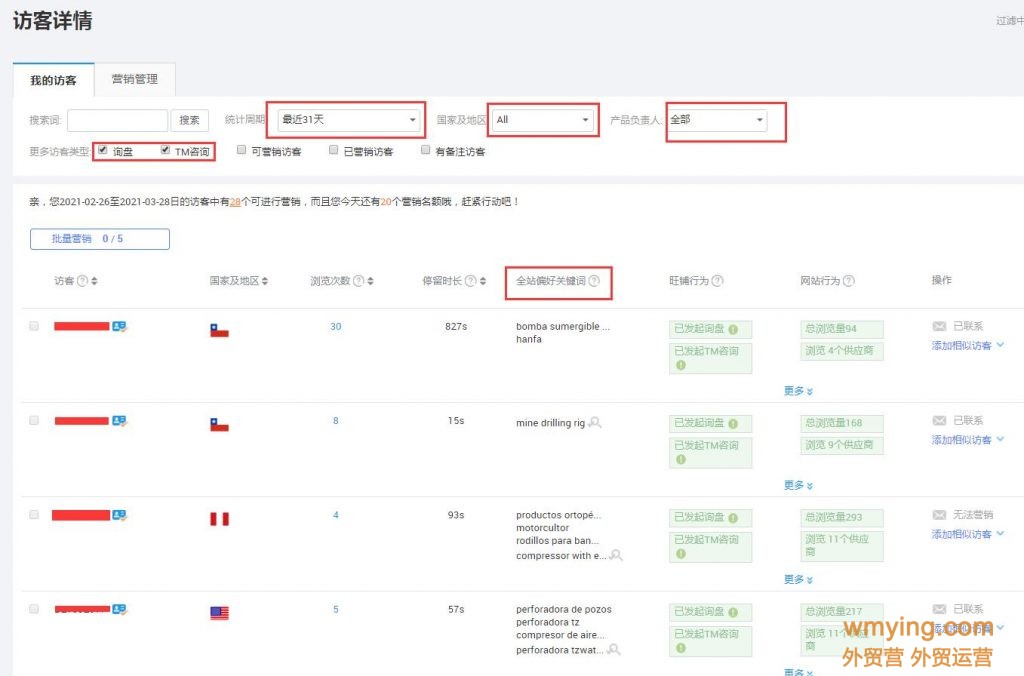Screen dimensions: 1024x676
Task: Open the 国家及地区 All dropdown
Action: pyautogui.click(x=543, y=118)
